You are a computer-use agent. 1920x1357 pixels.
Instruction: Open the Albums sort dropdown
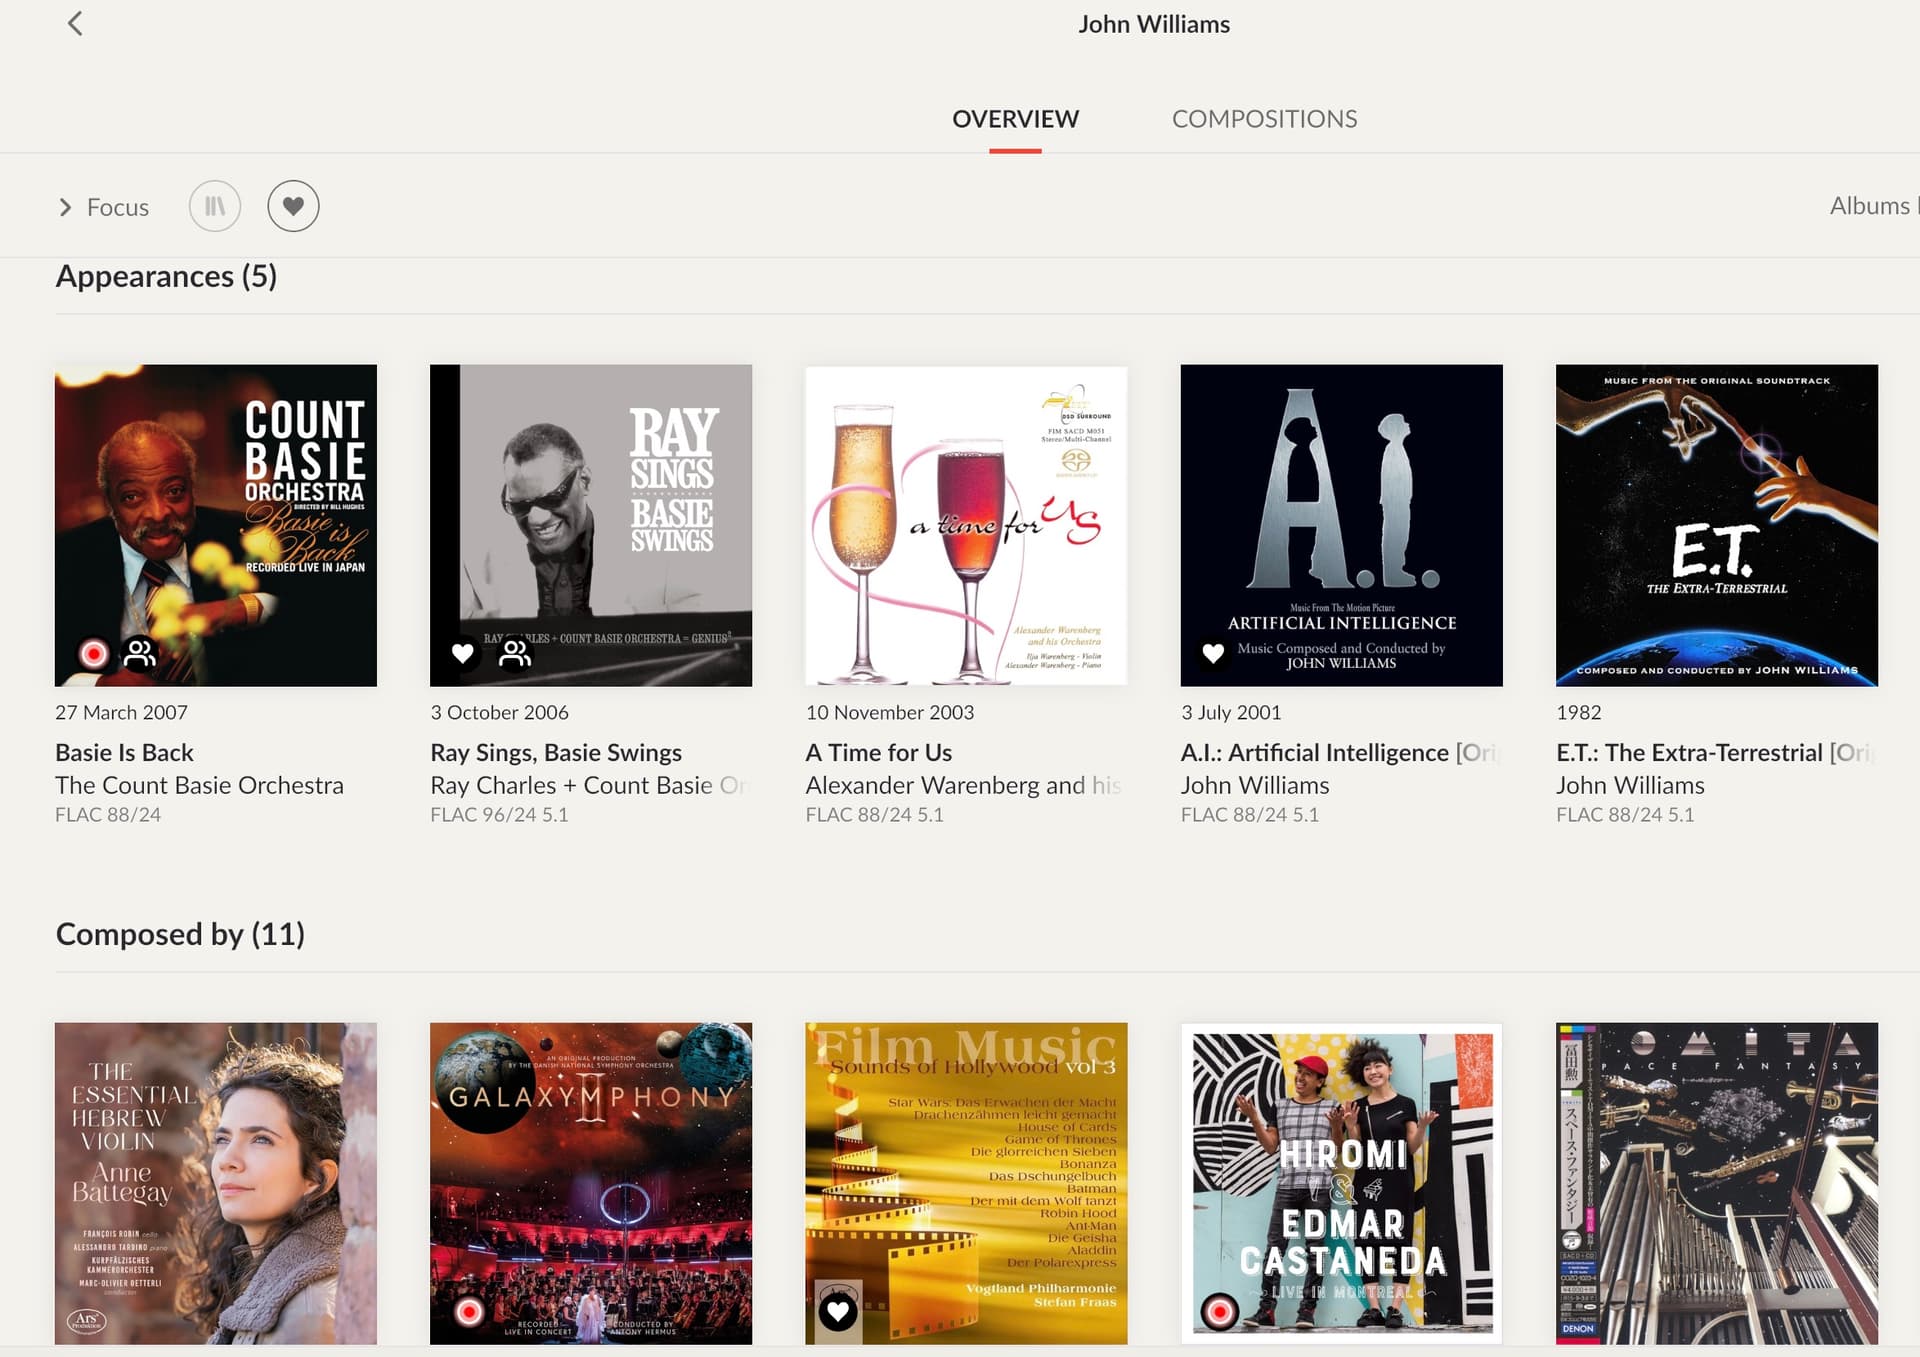click(x=1873, y=206)
